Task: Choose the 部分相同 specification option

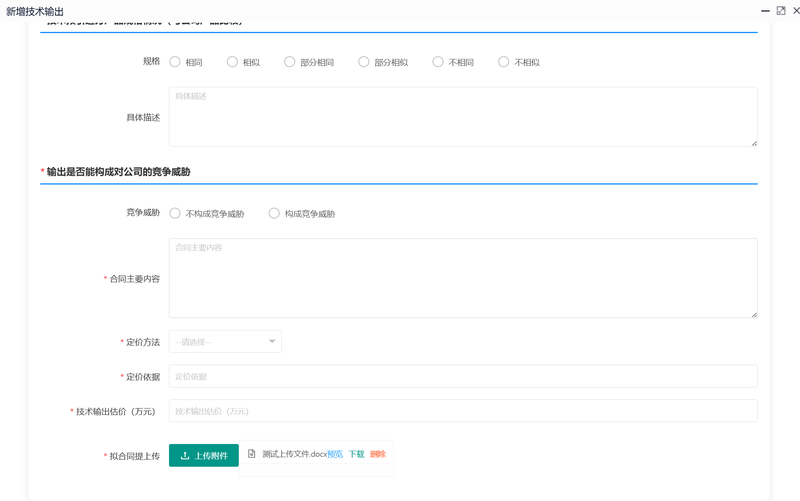Action: click(x=290, y=62)
